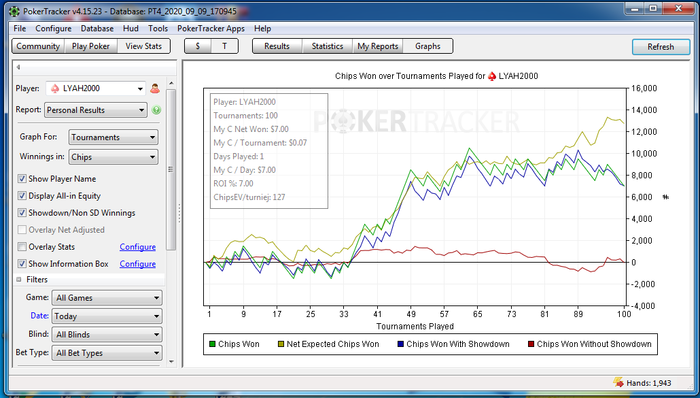Image resolution: width=700 pixels, height=398 pixels.
Task: Click the Refresh button
Action: (661, 47)
